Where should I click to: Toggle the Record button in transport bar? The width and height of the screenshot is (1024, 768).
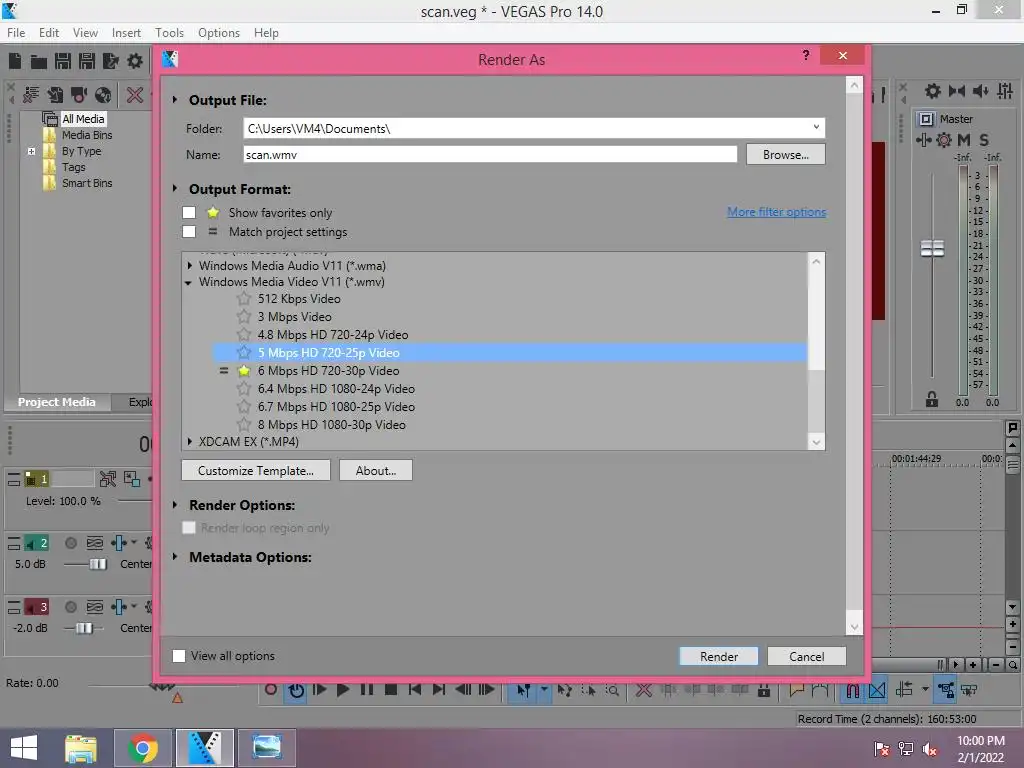tap(271, 690)
